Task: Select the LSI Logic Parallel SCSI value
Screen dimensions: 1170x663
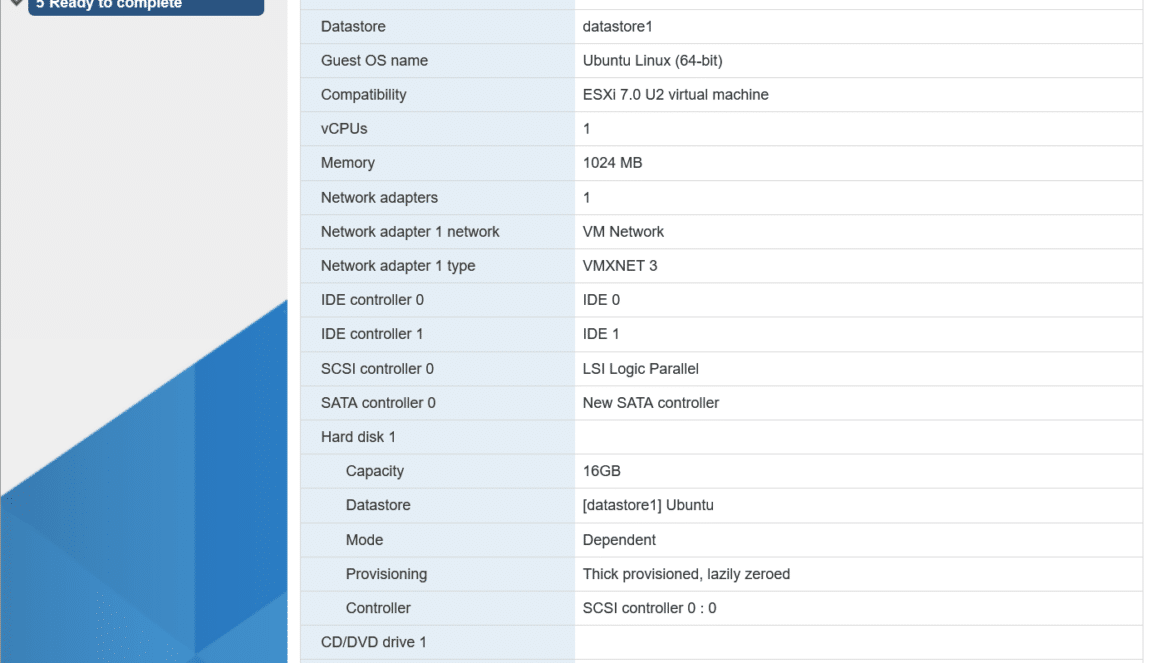Action: pos(640,369)
